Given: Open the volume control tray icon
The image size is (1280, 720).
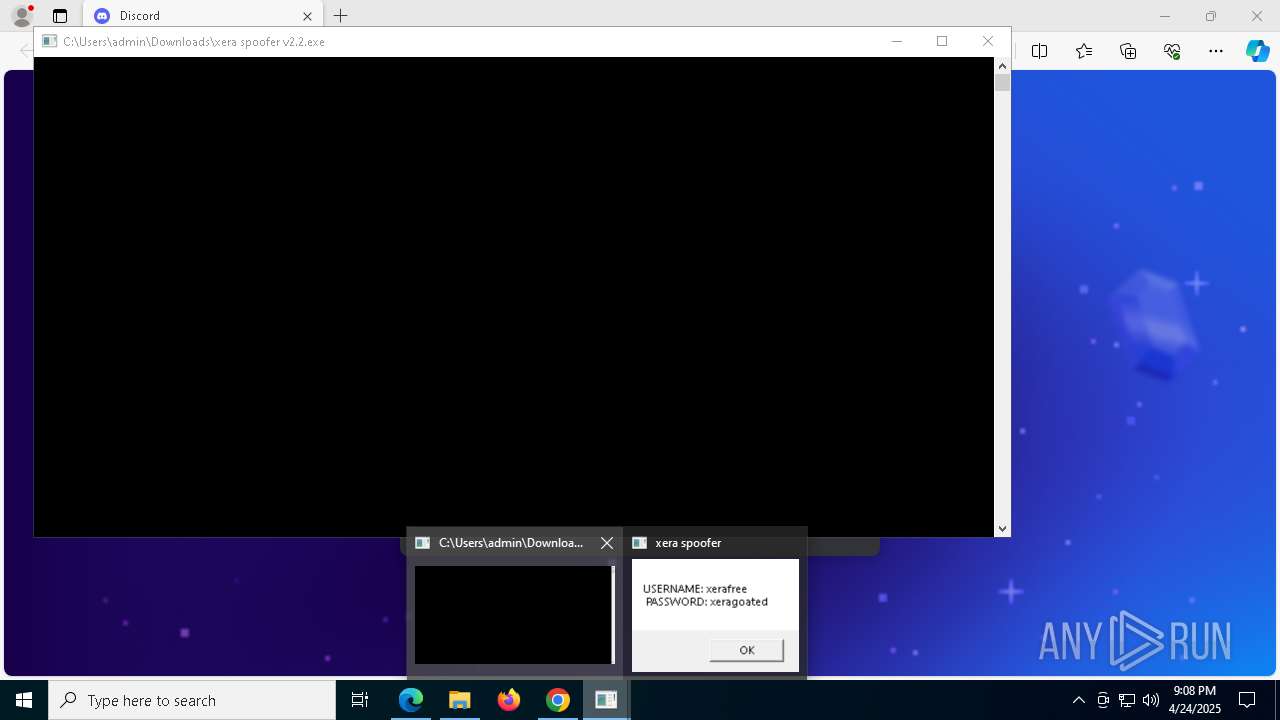Looking at the screenshot, I should 1151,700.
